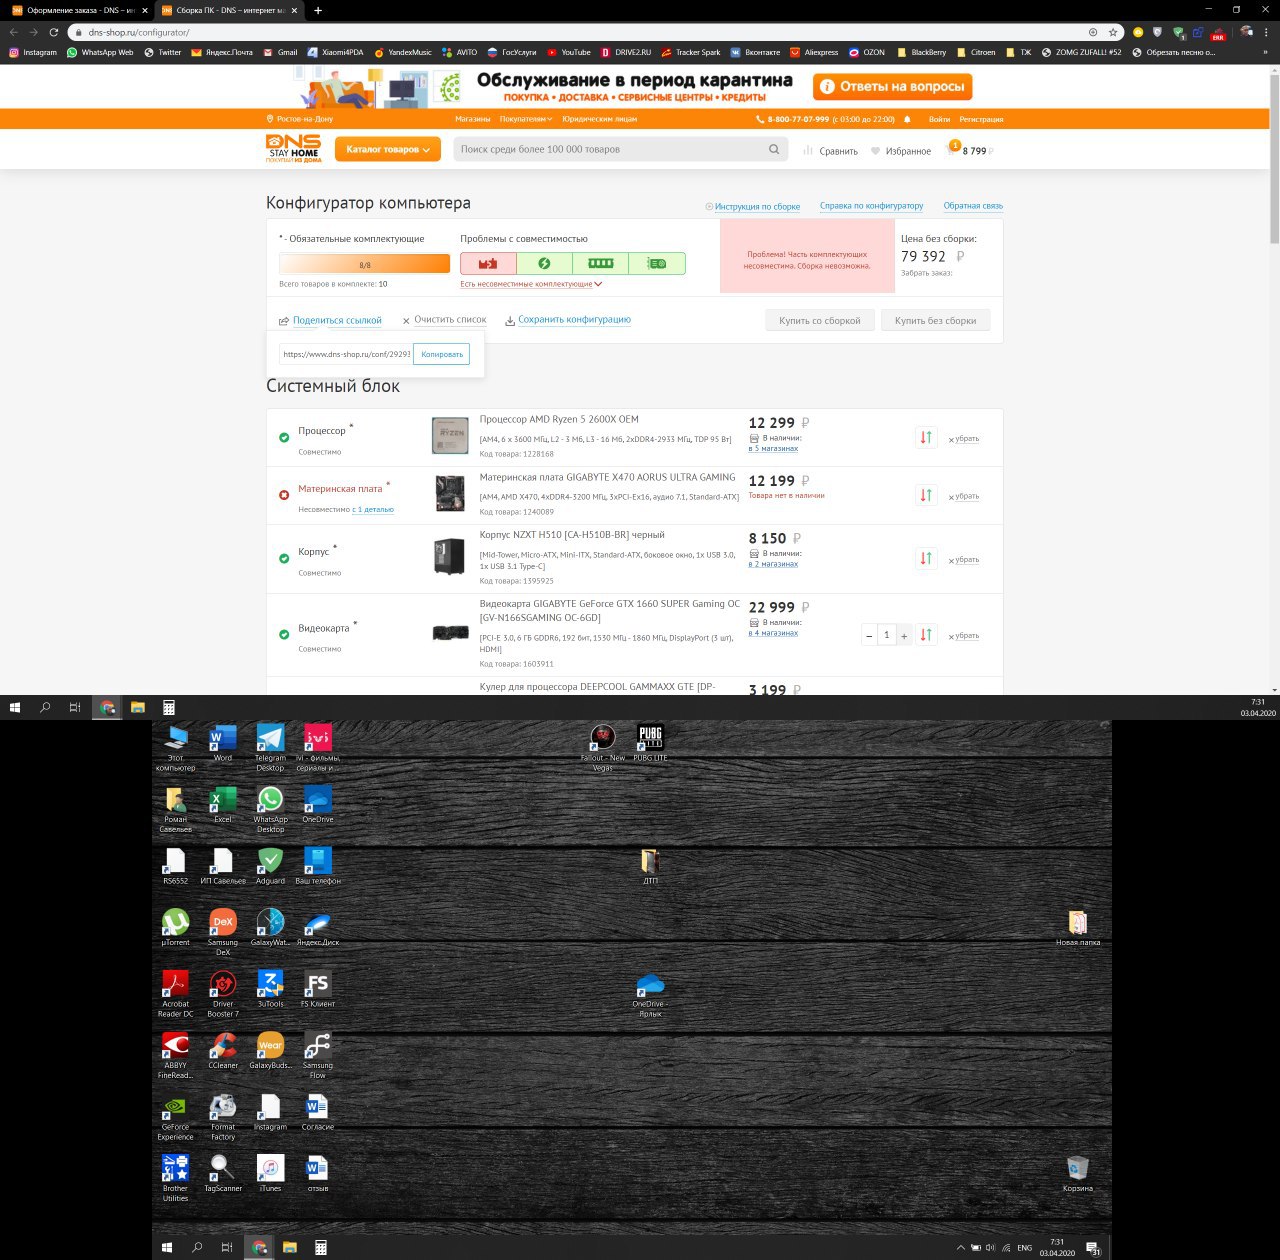Viewport: 1280px width, 1260px height.
Task: Open the Samsung Flow desktop icon
Action: pos(317,1055)
